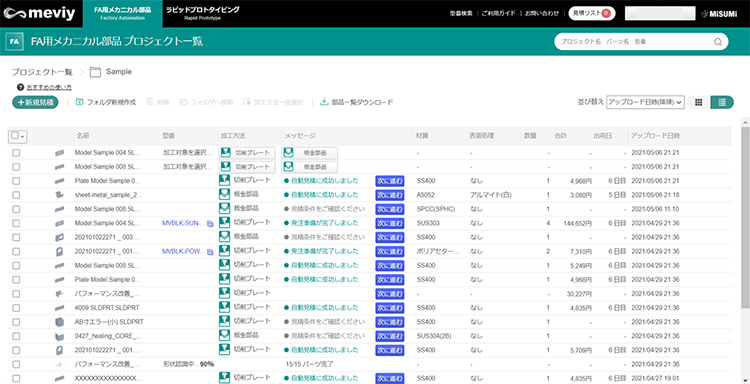Open お問い合わせ in top navigation
Screen dimensions: 750x384
tap(541, 13)
